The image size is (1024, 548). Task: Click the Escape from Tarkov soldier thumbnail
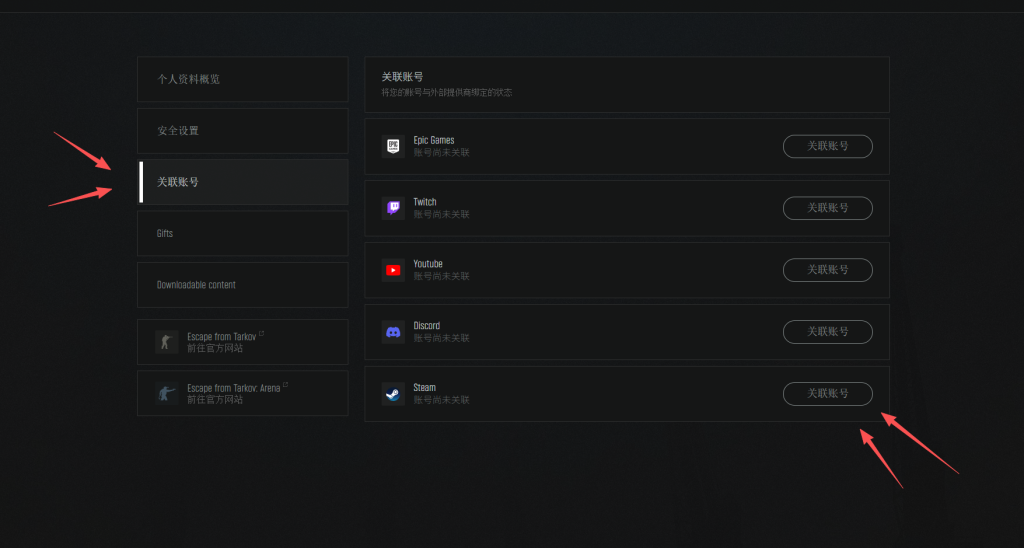(166, 342)
